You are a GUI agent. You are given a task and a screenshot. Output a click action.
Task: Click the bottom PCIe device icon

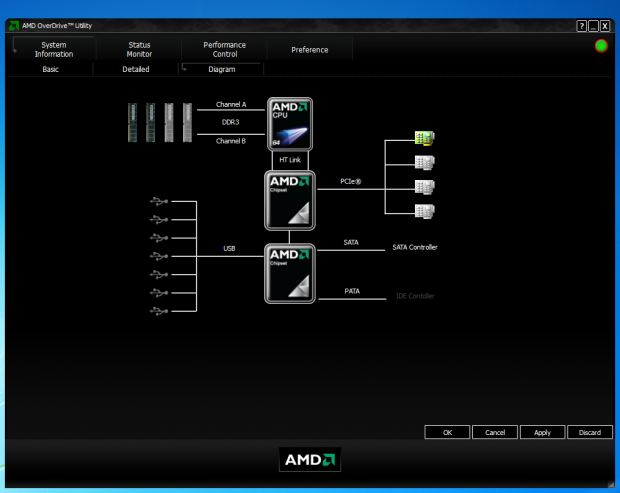click(x=424, y=209)
